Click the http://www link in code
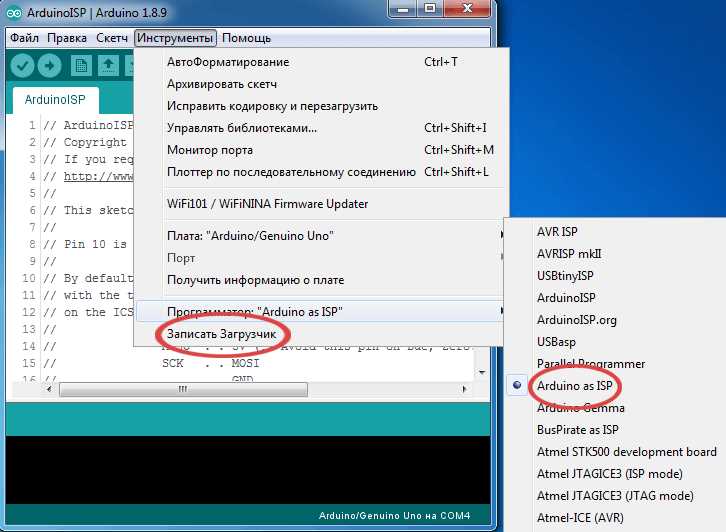The width and height of the screenshot is (726, 532). [99, 176]
